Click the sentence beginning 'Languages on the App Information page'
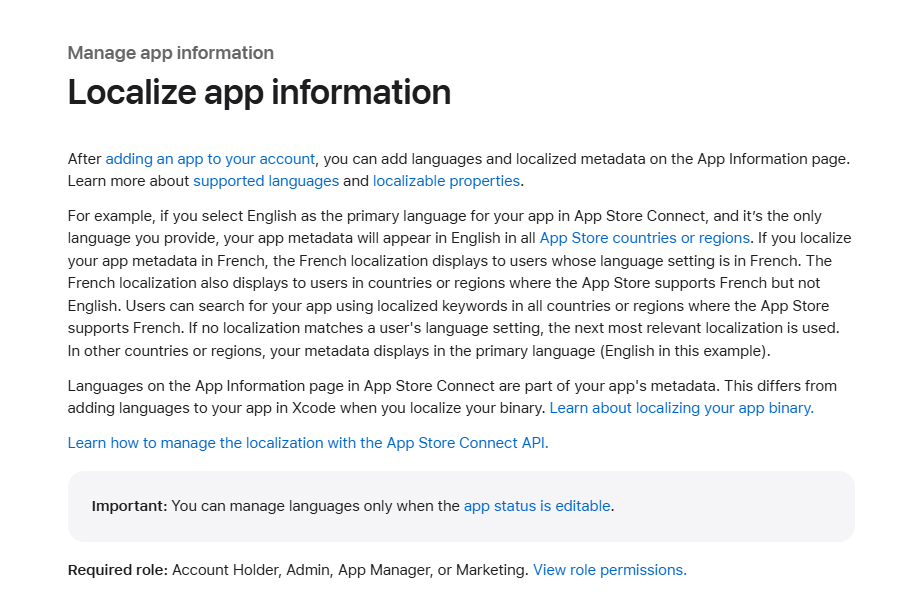 [394, 386]
